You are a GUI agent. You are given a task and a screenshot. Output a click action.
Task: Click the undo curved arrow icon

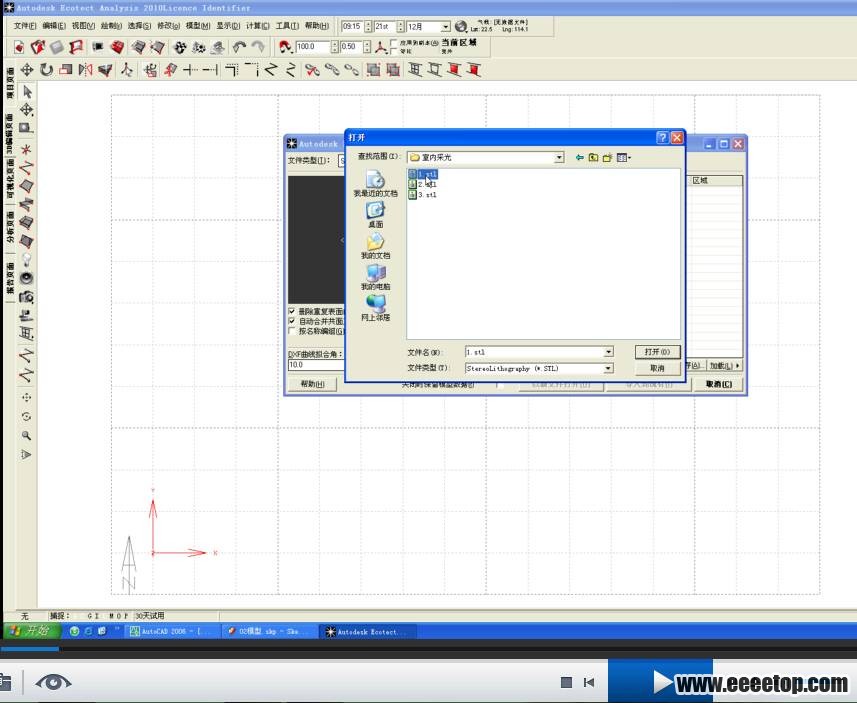(239, 47)
